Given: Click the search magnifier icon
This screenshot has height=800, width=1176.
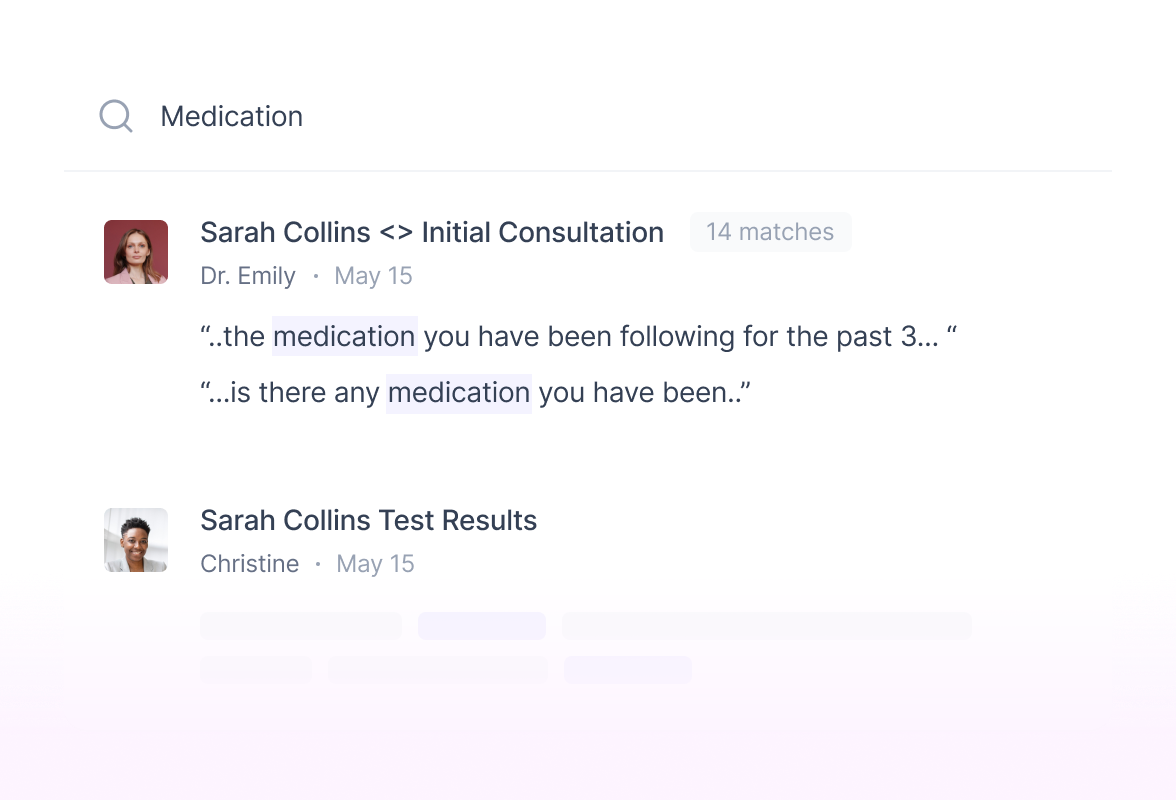Looking at the screenshot, I should [116, 116].
